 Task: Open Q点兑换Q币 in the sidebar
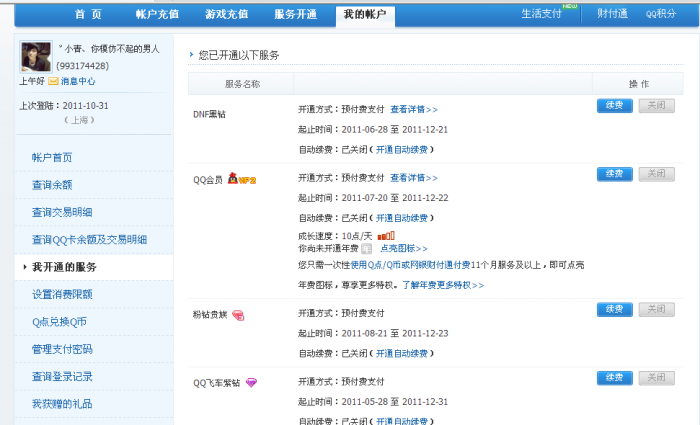59,322
